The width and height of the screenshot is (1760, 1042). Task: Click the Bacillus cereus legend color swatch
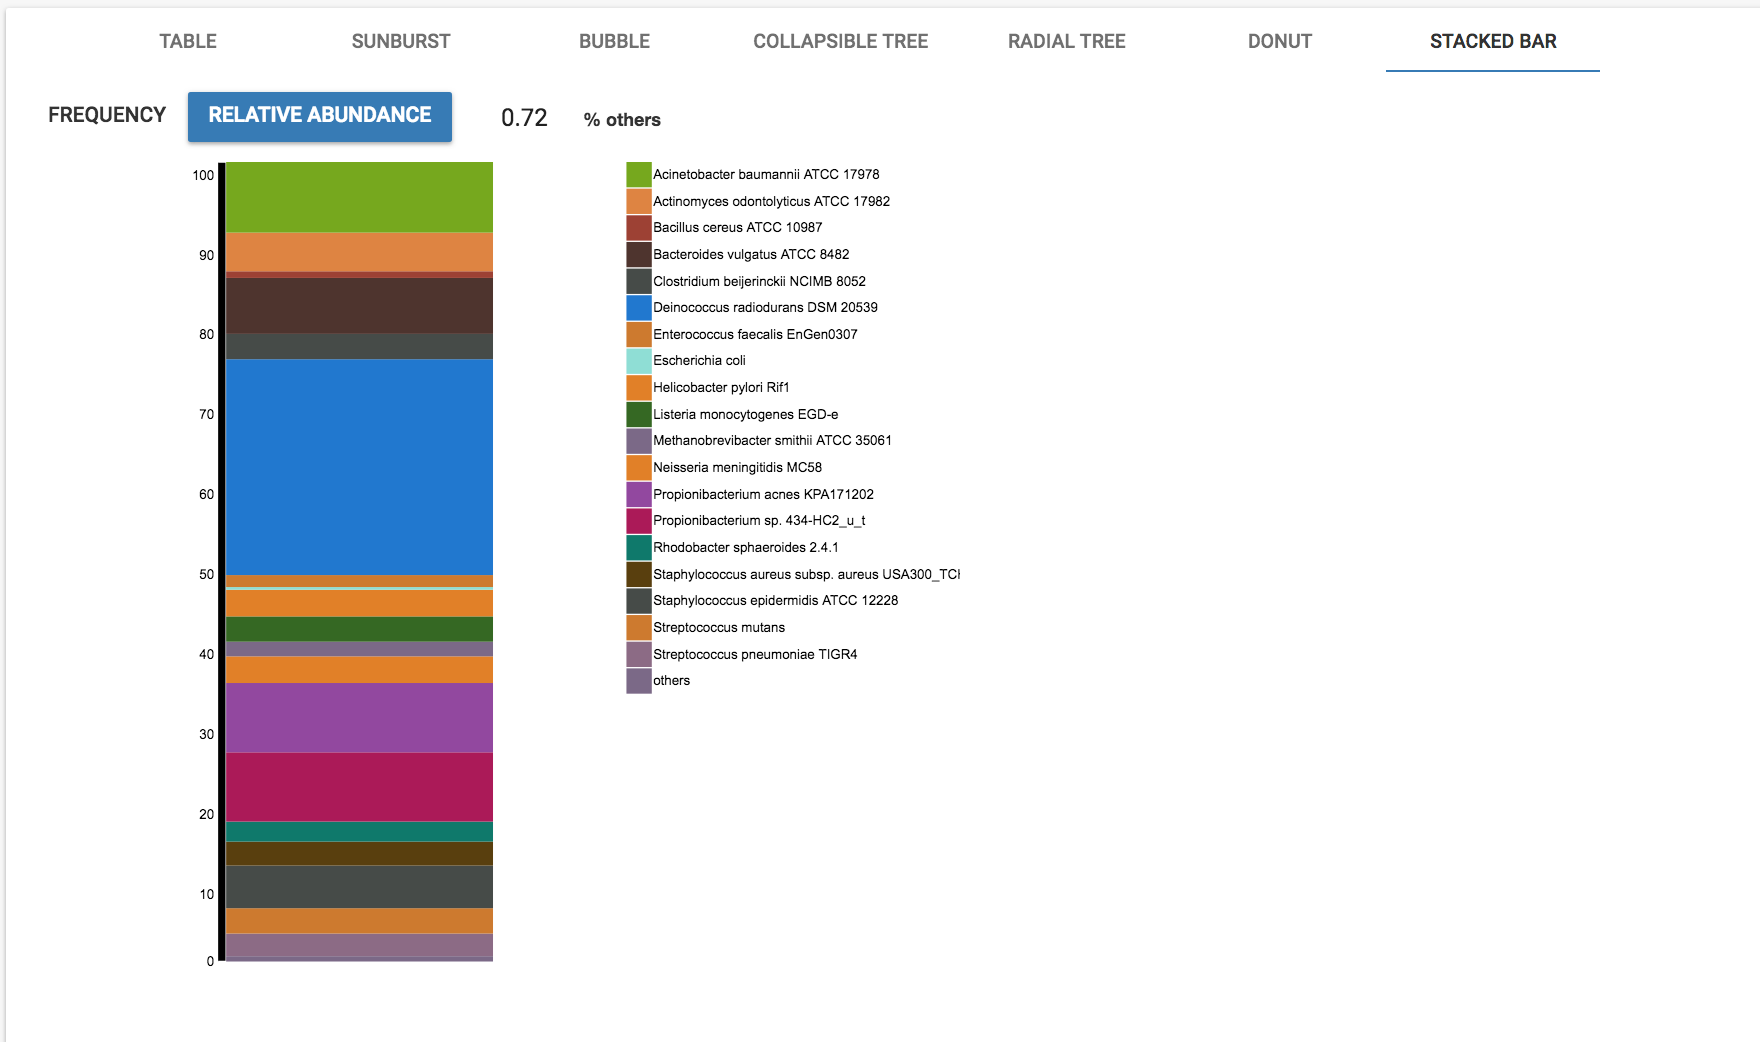tap(639, 228)
